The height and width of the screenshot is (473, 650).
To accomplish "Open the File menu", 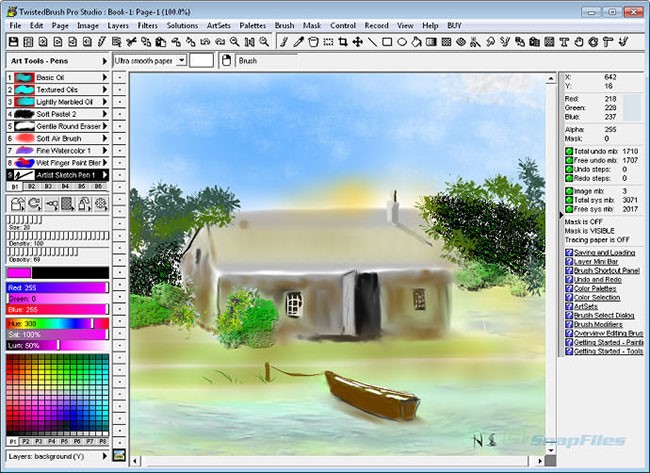I will point(15,26).
